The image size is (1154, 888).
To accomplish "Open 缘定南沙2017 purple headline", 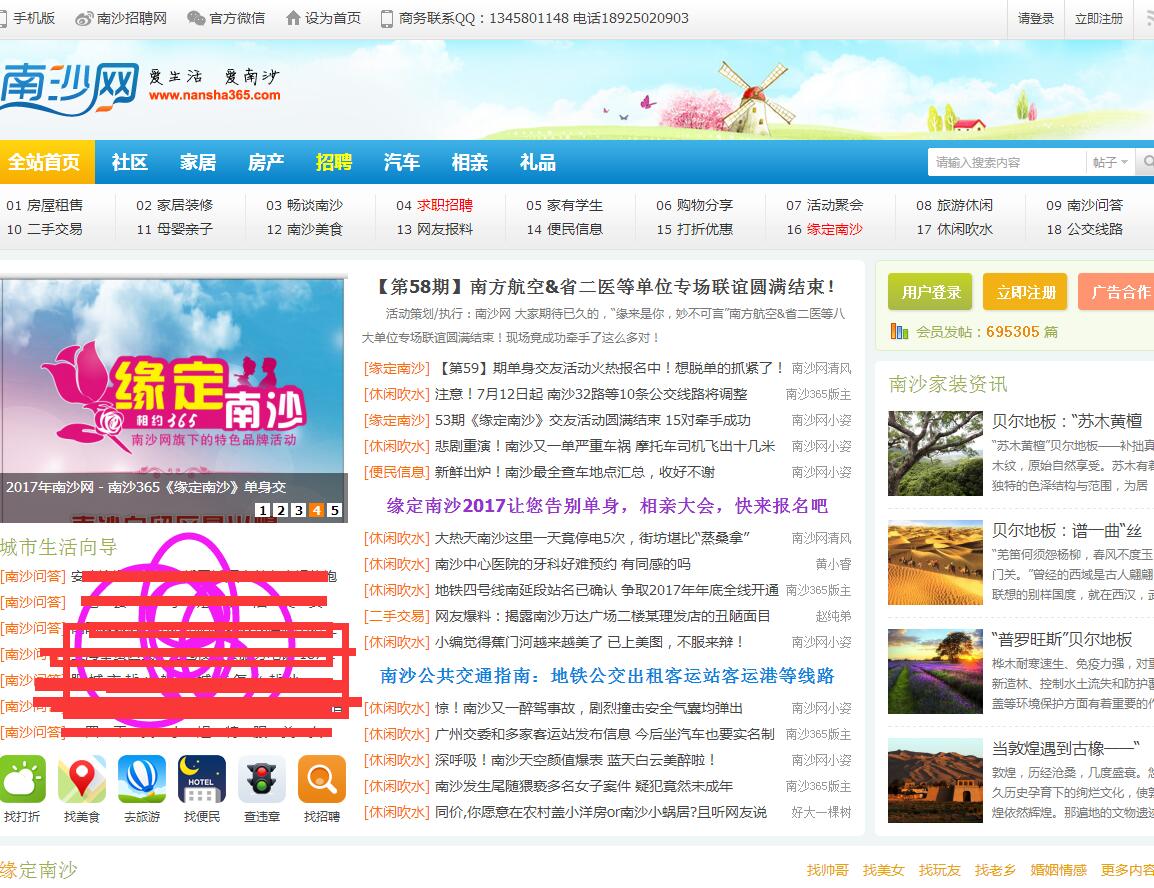I will pyautogui.click(x=606, y=505).
